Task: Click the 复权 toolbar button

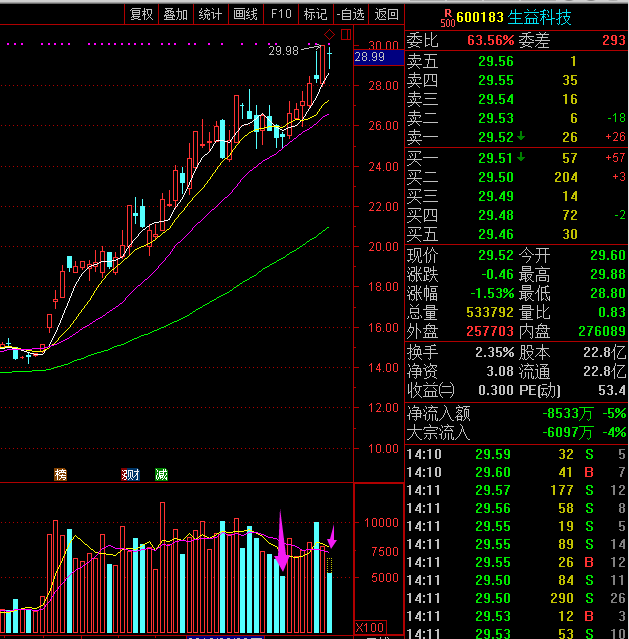Action: point(141,13)
